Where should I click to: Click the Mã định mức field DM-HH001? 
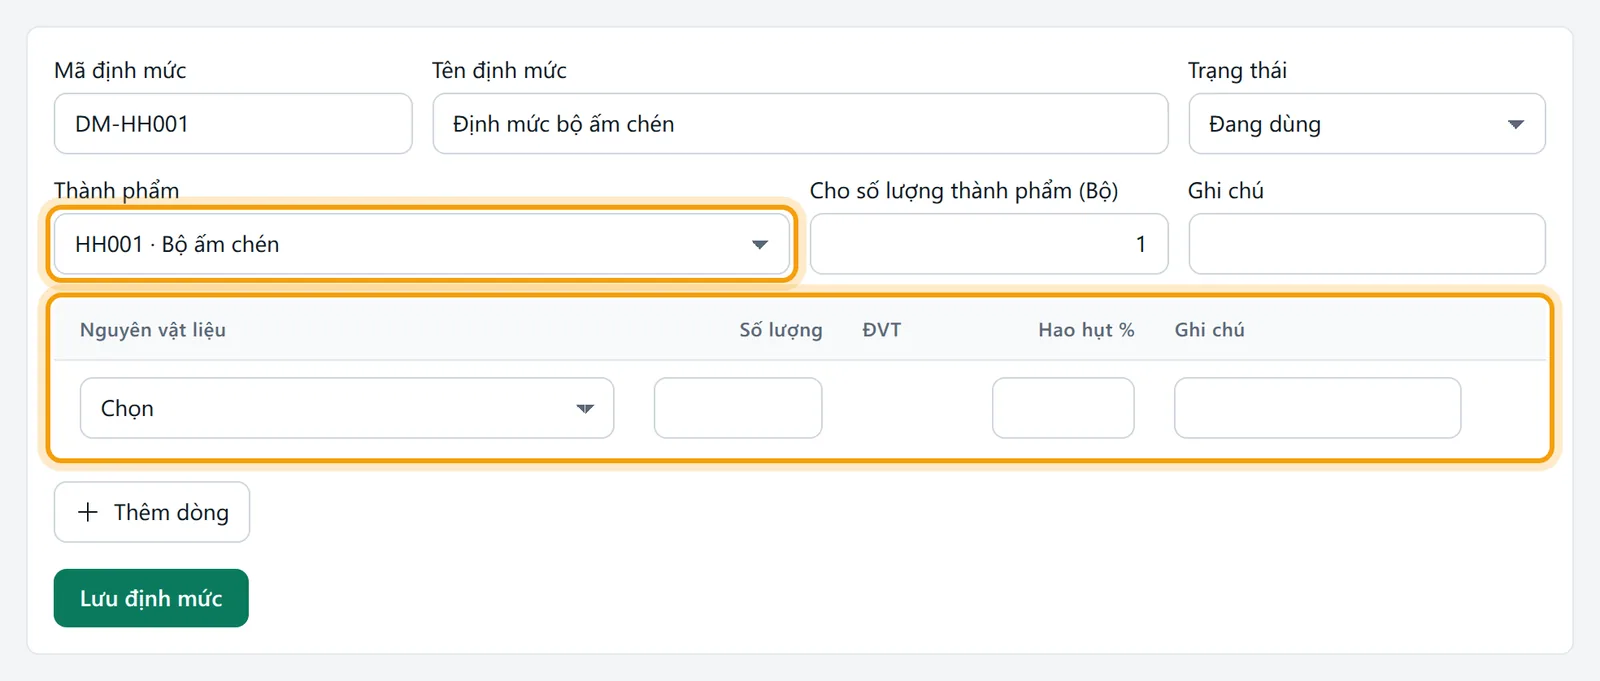pyautogui.click(x=233, y=124)
